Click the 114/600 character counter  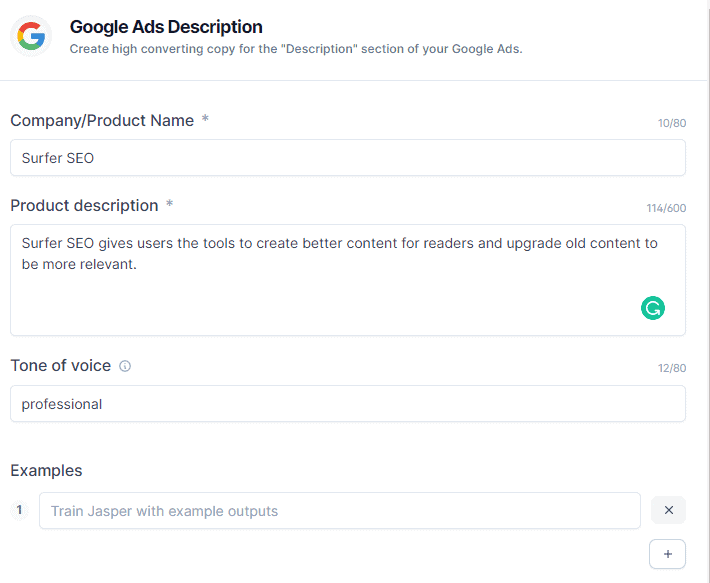coord(666,209)
